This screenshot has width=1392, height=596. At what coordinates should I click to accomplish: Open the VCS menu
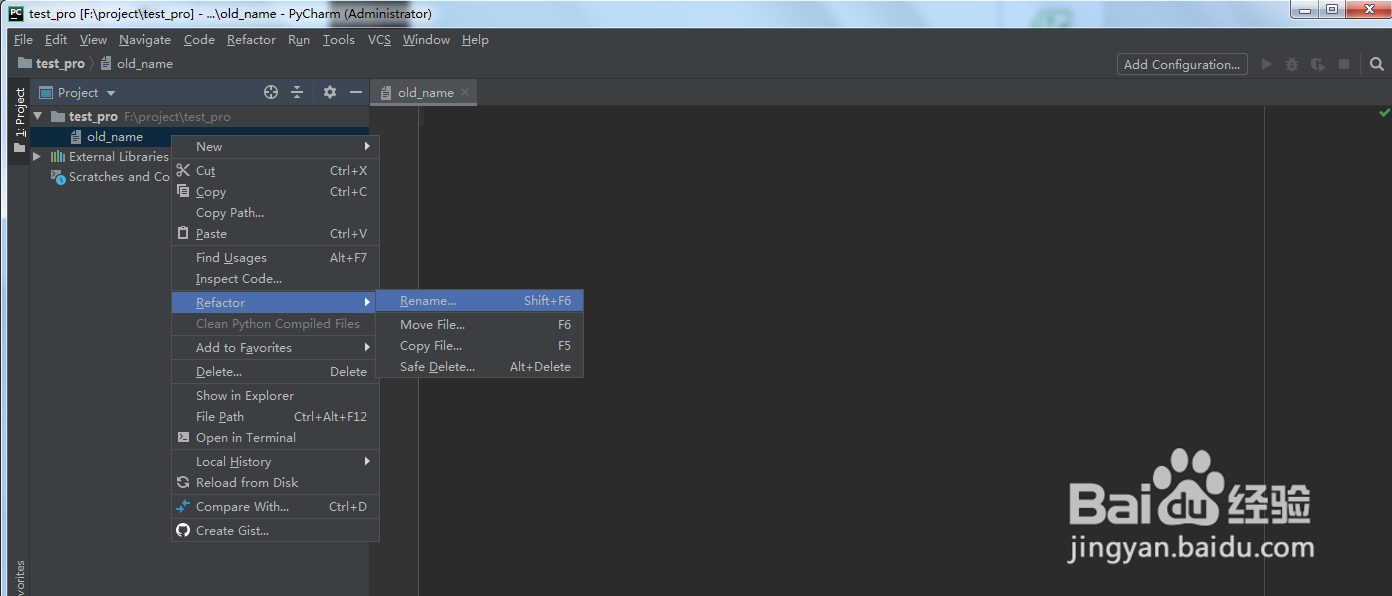tap(379, 40)
